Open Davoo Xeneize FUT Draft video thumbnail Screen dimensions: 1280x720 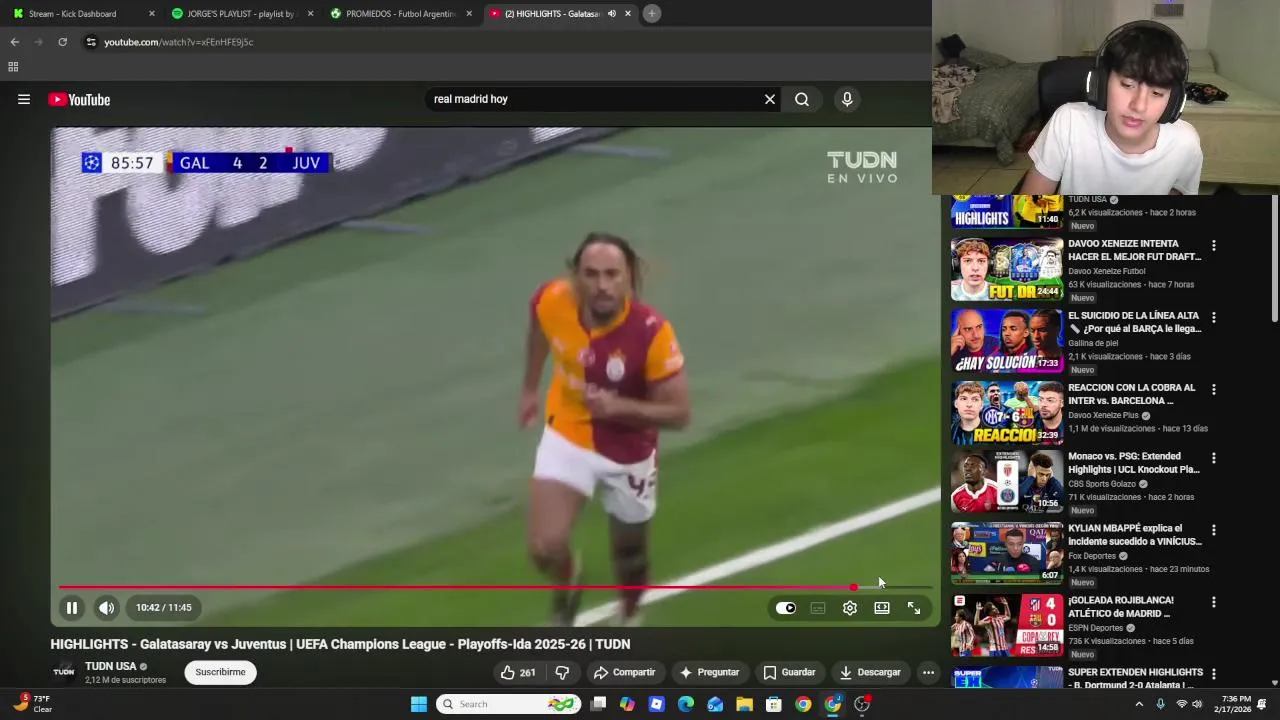(x=1007, y=269)
